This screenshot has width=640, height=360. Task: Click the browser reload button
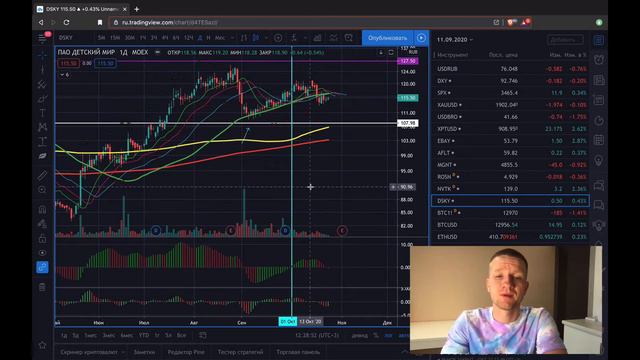[67, 22]
